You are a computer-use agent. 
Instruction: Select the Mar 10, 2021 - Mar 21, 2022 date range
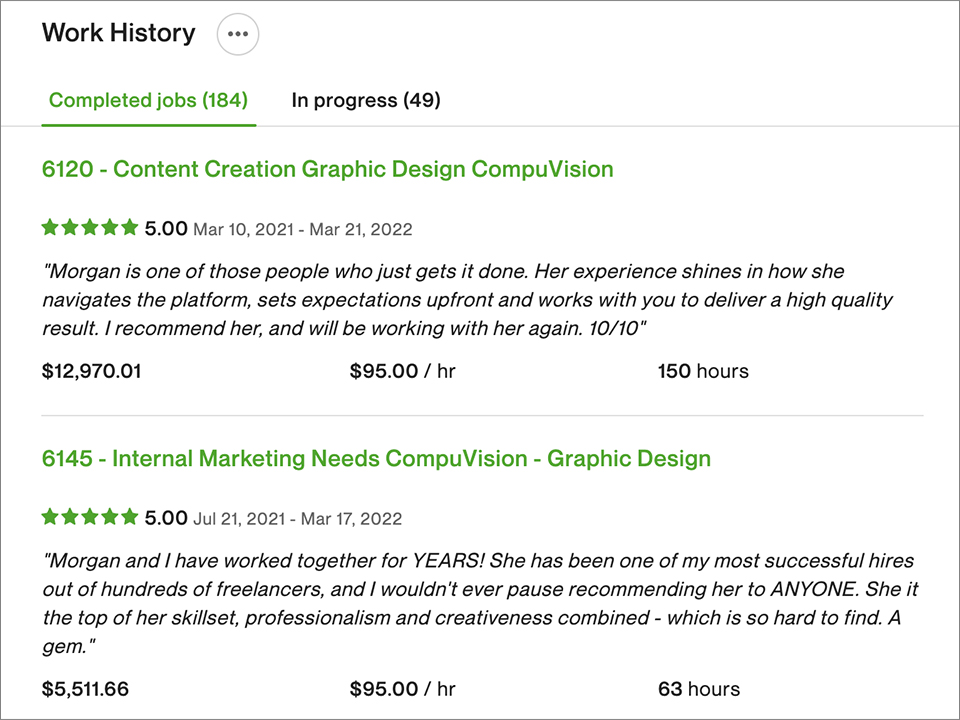pyautogui.click(x=302, y=230)
